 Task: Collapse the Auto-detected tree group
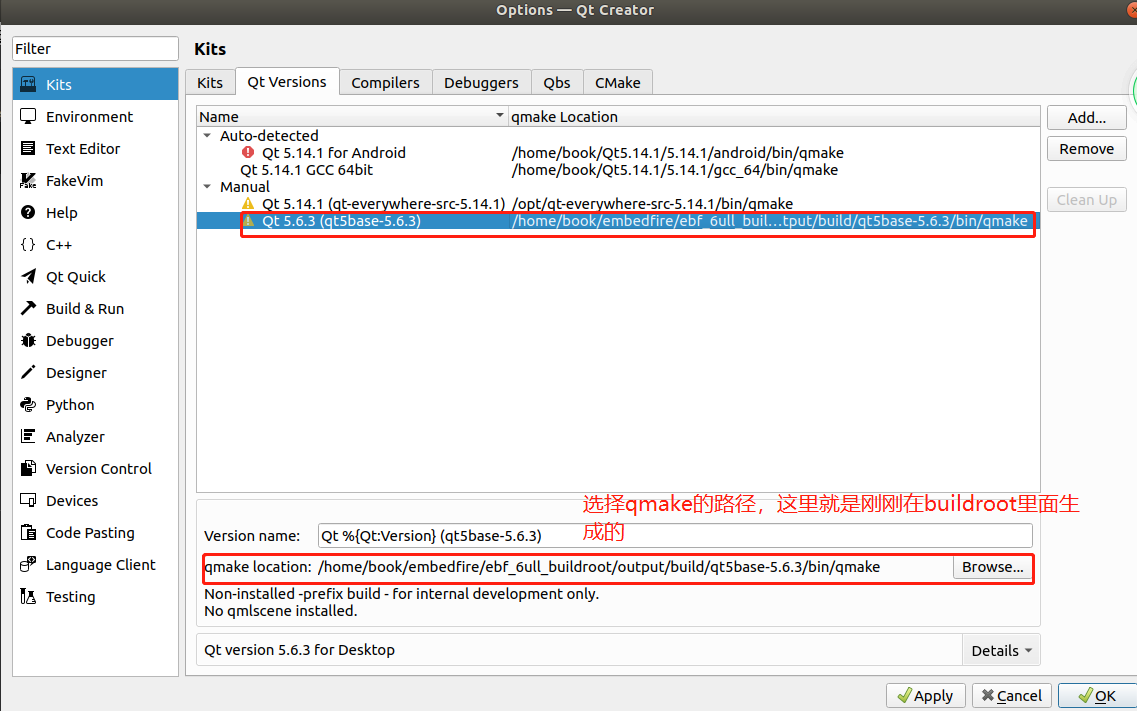[x=207, y=136]
